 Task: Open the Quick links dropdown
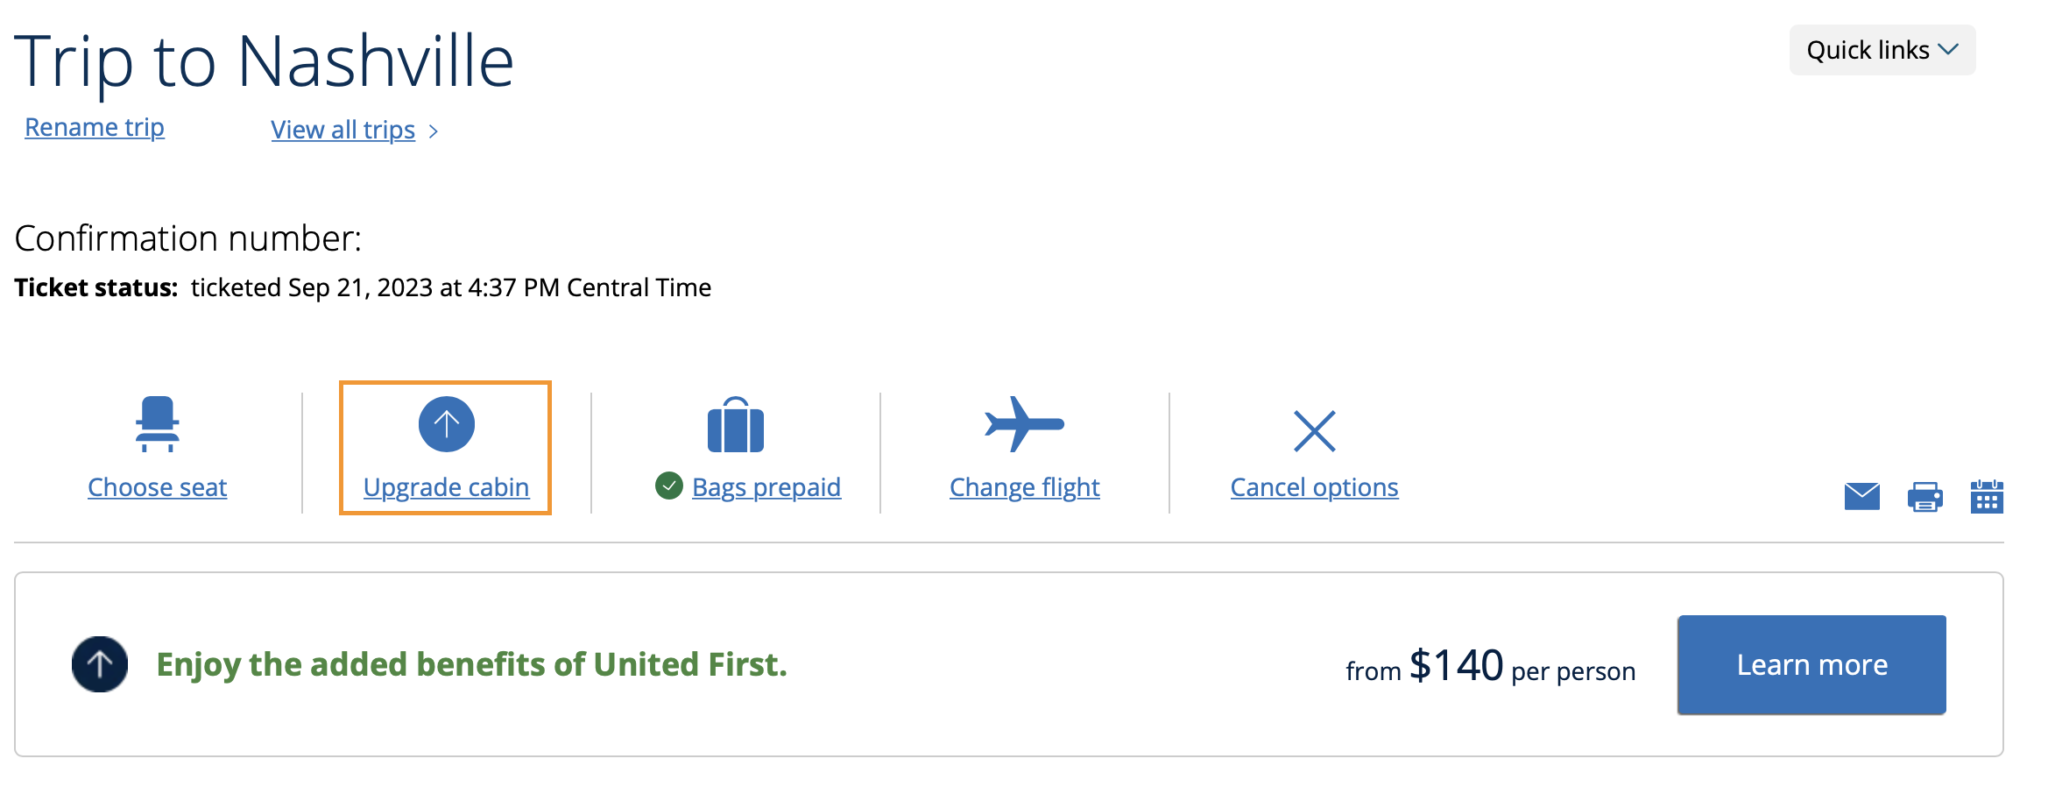tap(1881, 49)
